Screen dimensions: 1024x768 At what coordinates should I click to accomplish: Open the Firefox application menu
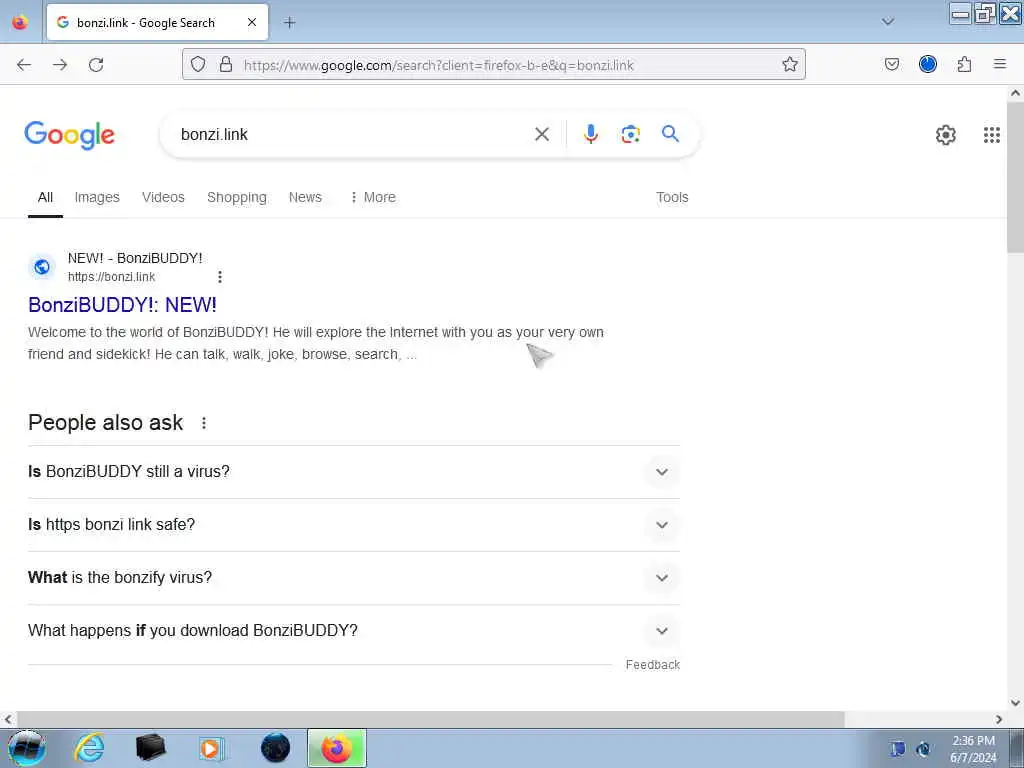[x=1000, y=64]
